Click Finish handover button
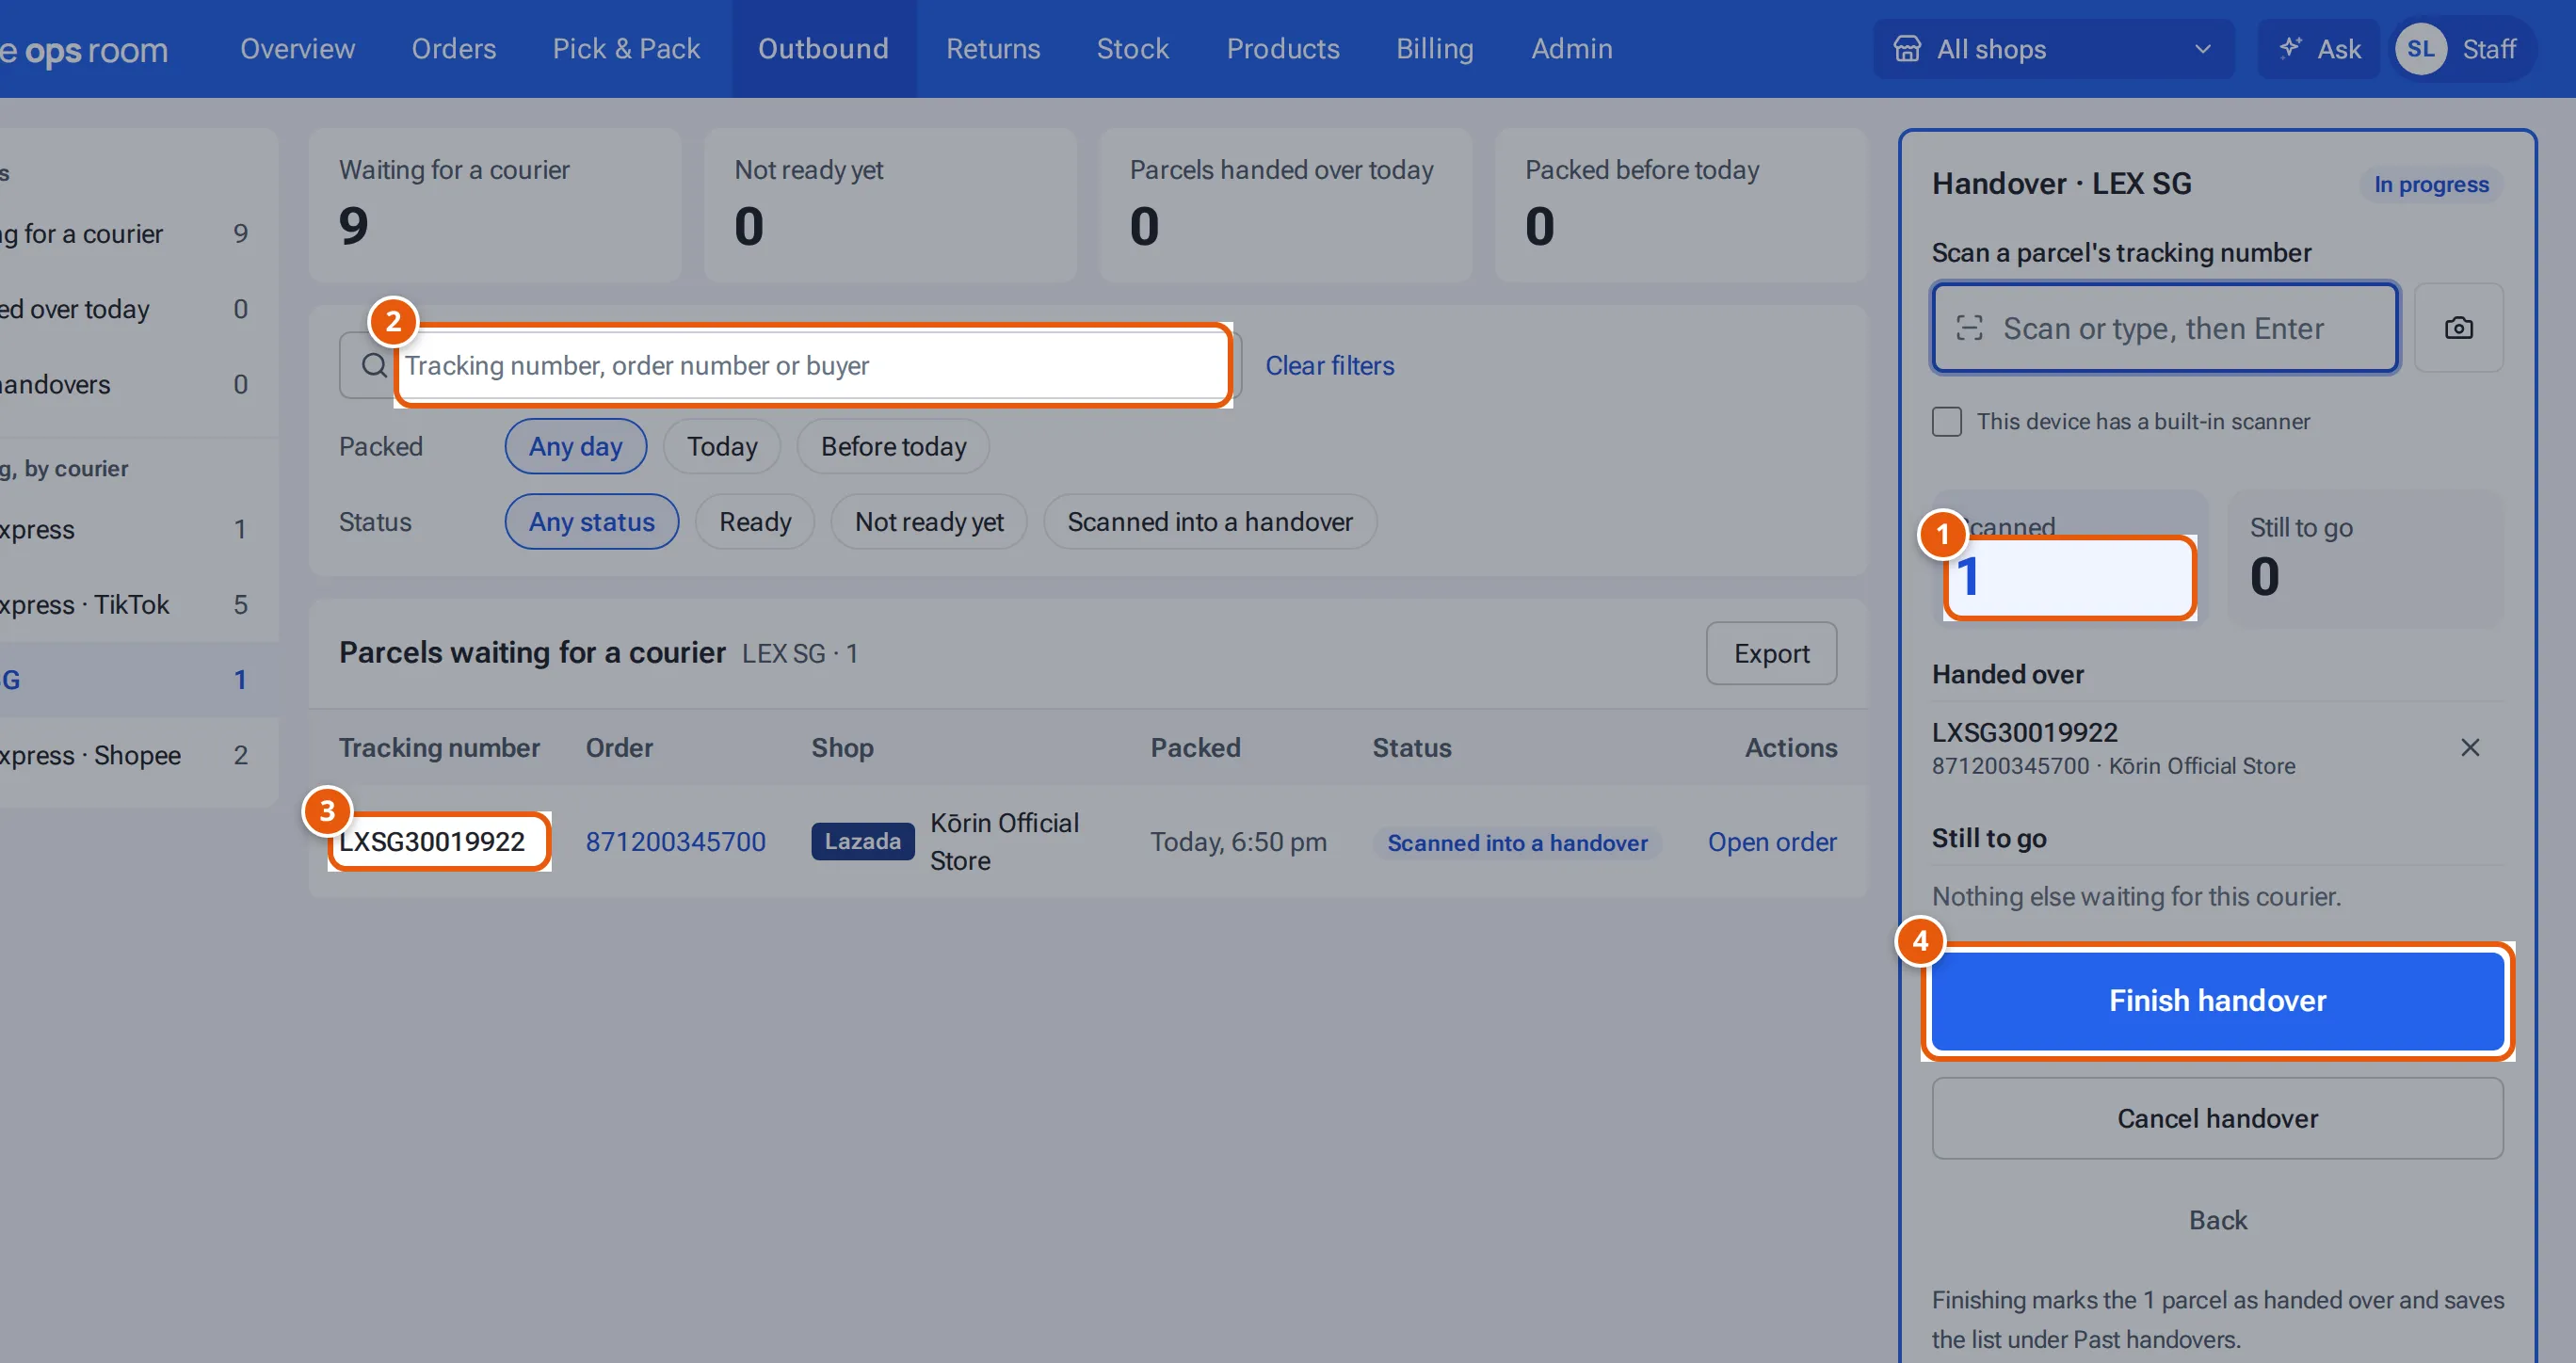The width and height of the screenshot is (2576, 1363). click(2217, 1000)
